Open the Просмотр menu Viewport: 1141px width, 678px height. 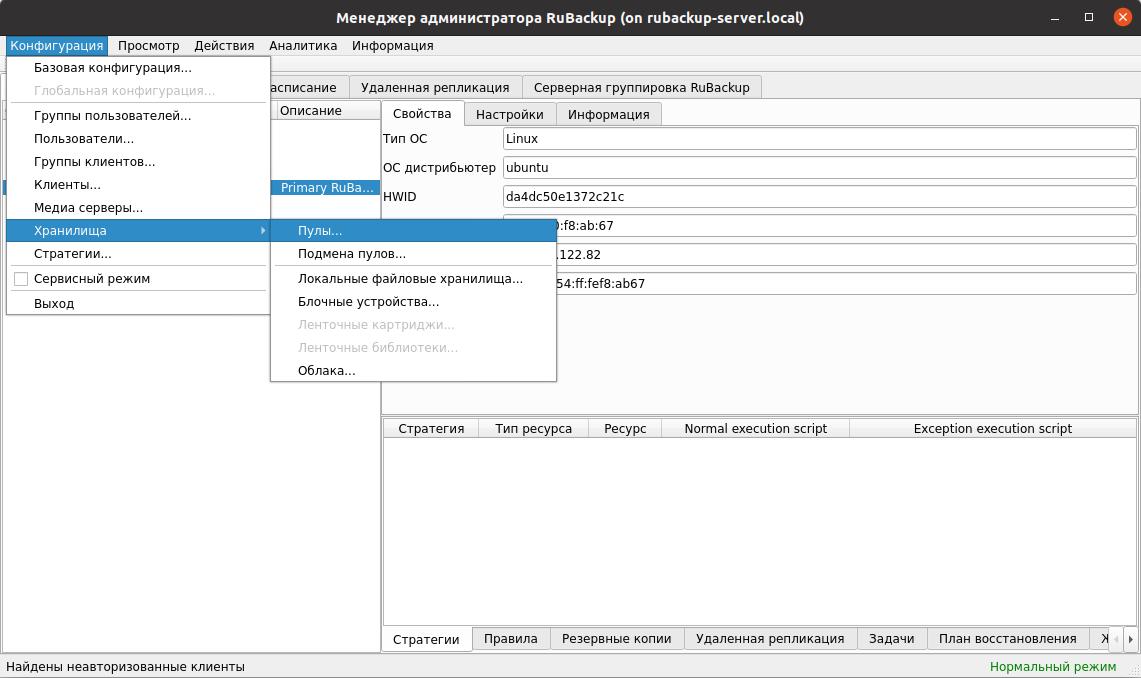coord(148,45)
